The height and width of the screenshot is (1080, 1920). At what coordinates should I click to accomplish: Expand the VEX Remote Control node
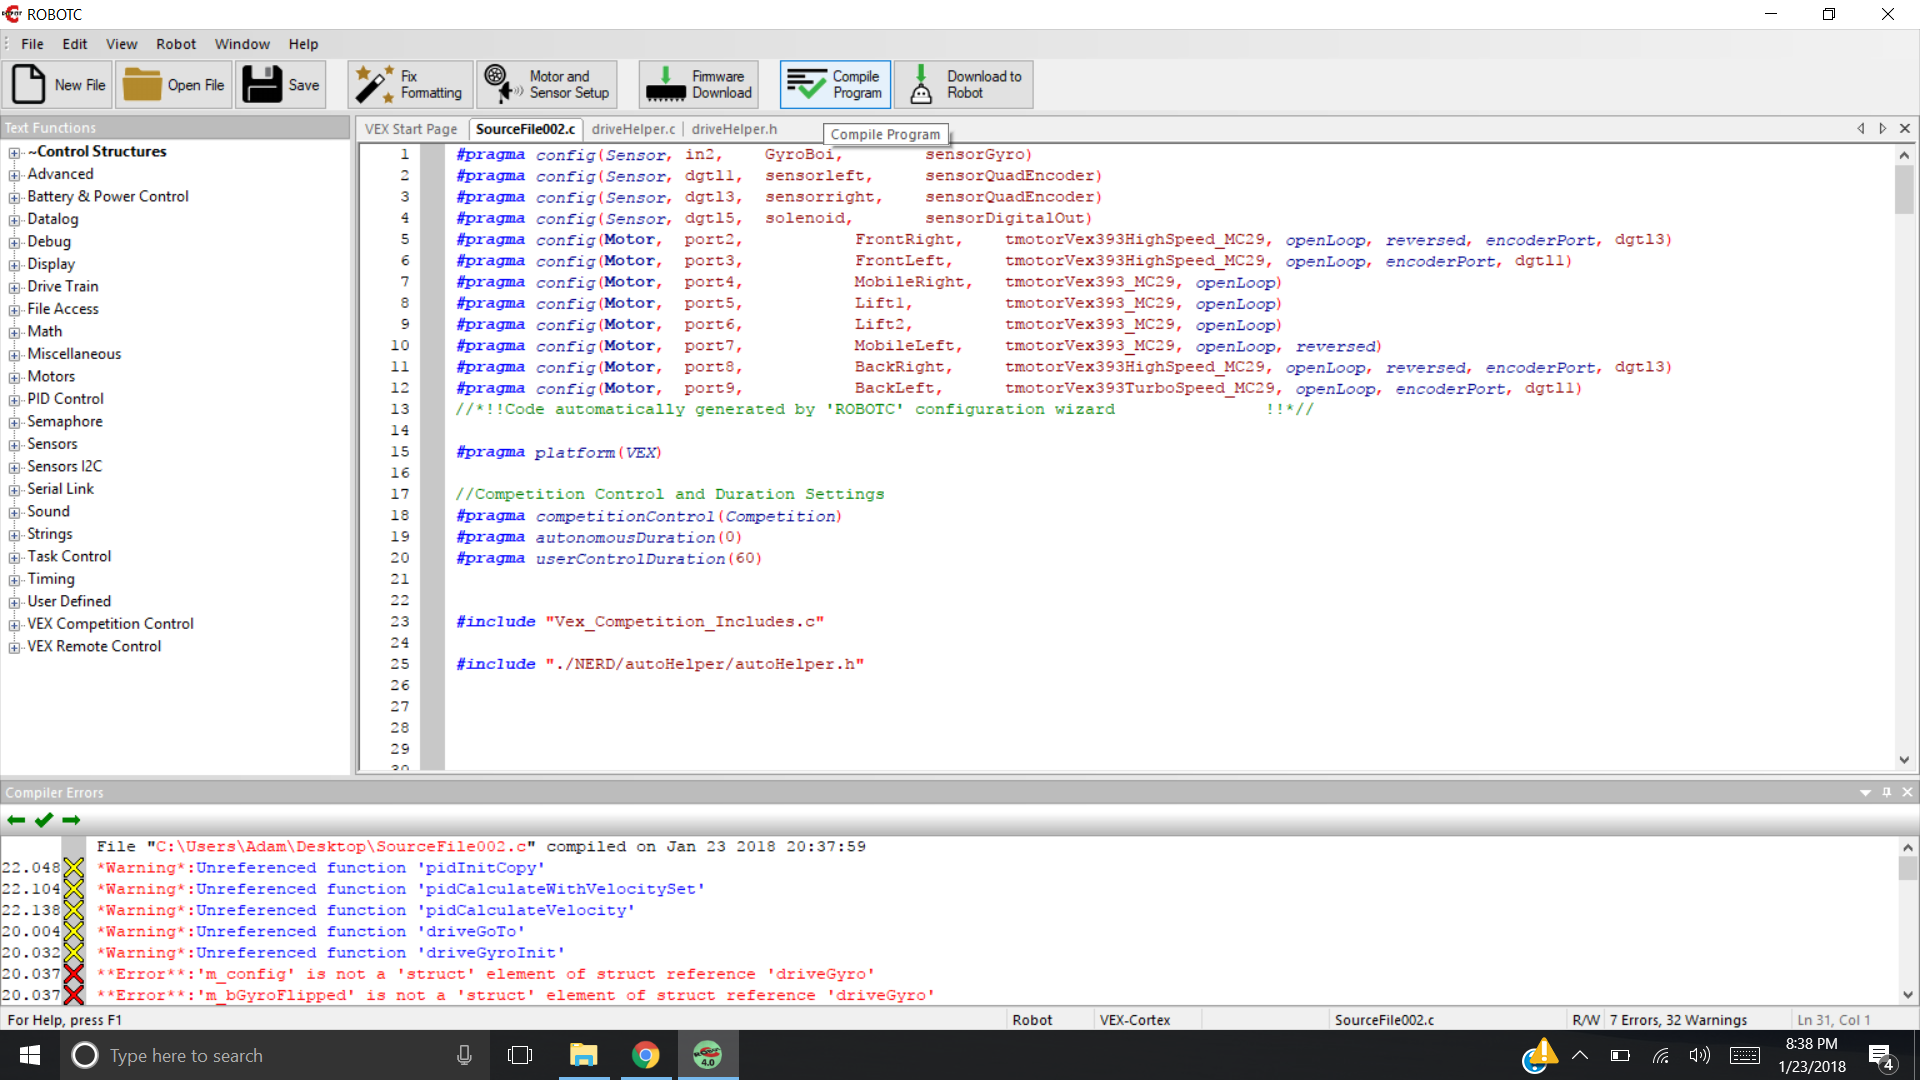point(14,648)
